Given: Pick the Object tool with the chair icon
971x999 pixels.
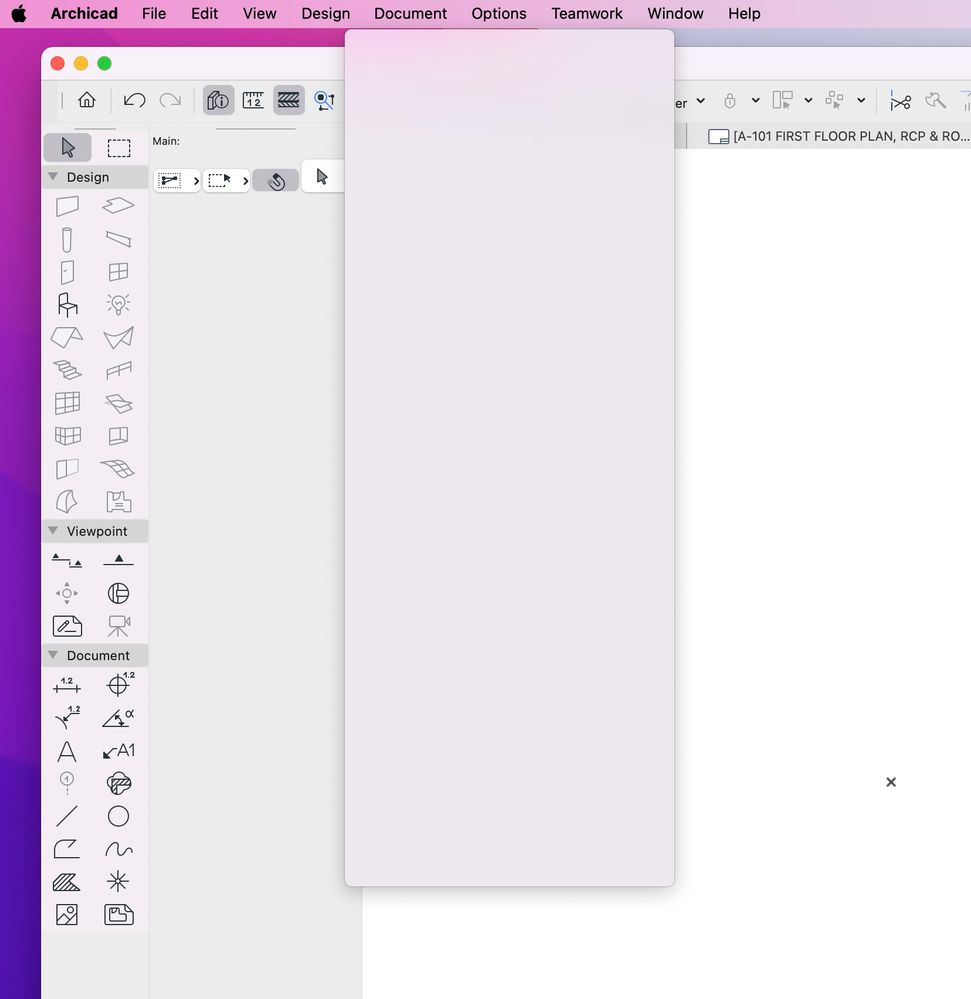Looking at the screenshot, I should tap(67, 304).
